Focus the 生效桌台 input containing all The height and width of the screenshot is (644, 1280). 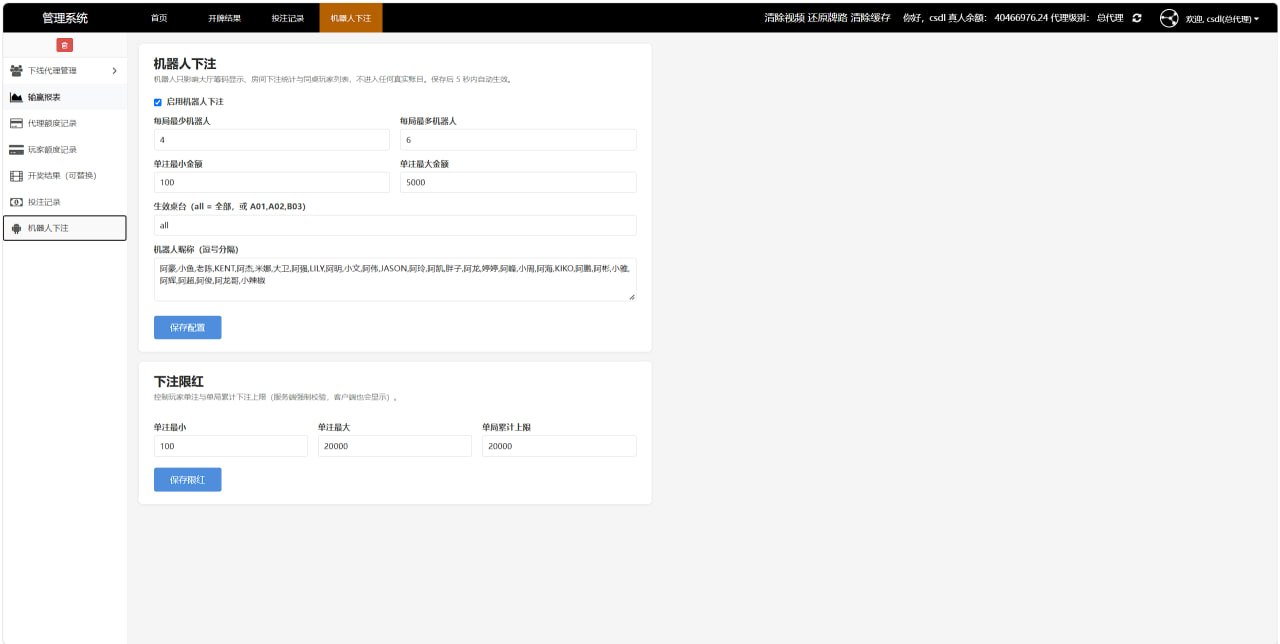[395, 225]
